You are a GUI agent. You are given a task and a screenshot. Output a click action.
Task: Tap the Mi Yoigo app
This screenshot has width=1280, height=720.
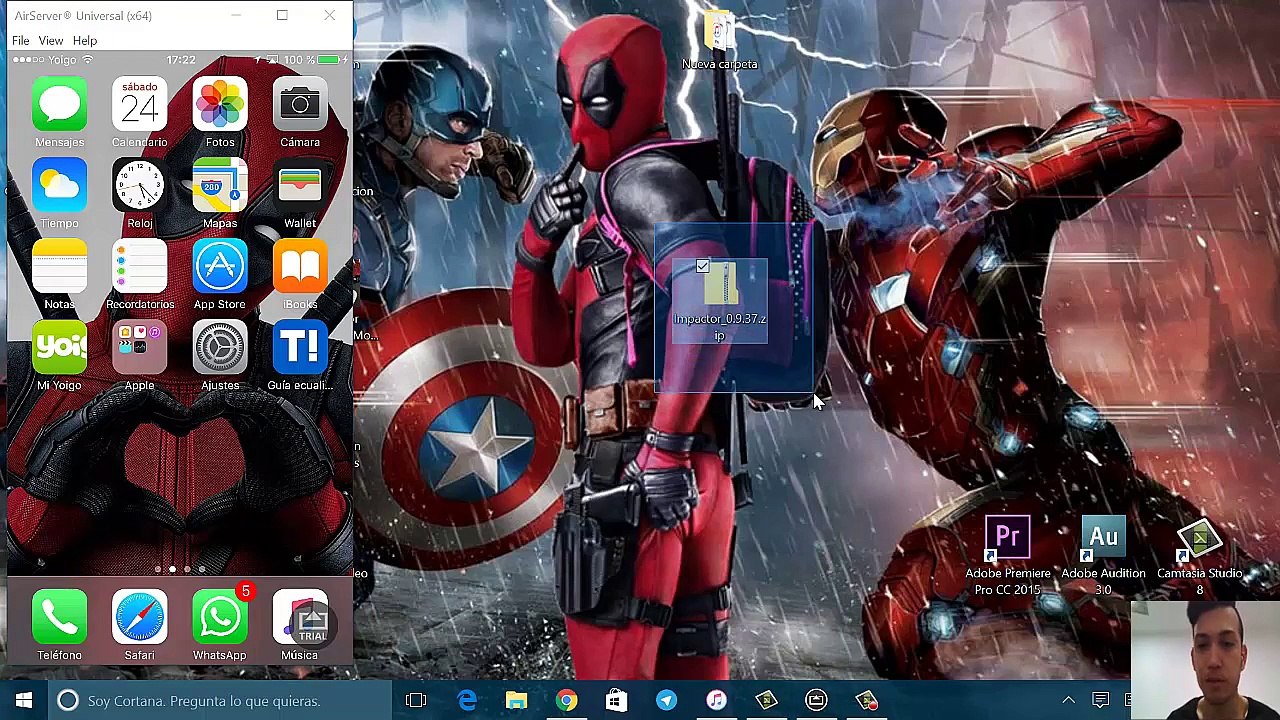(x=60, y=347)
